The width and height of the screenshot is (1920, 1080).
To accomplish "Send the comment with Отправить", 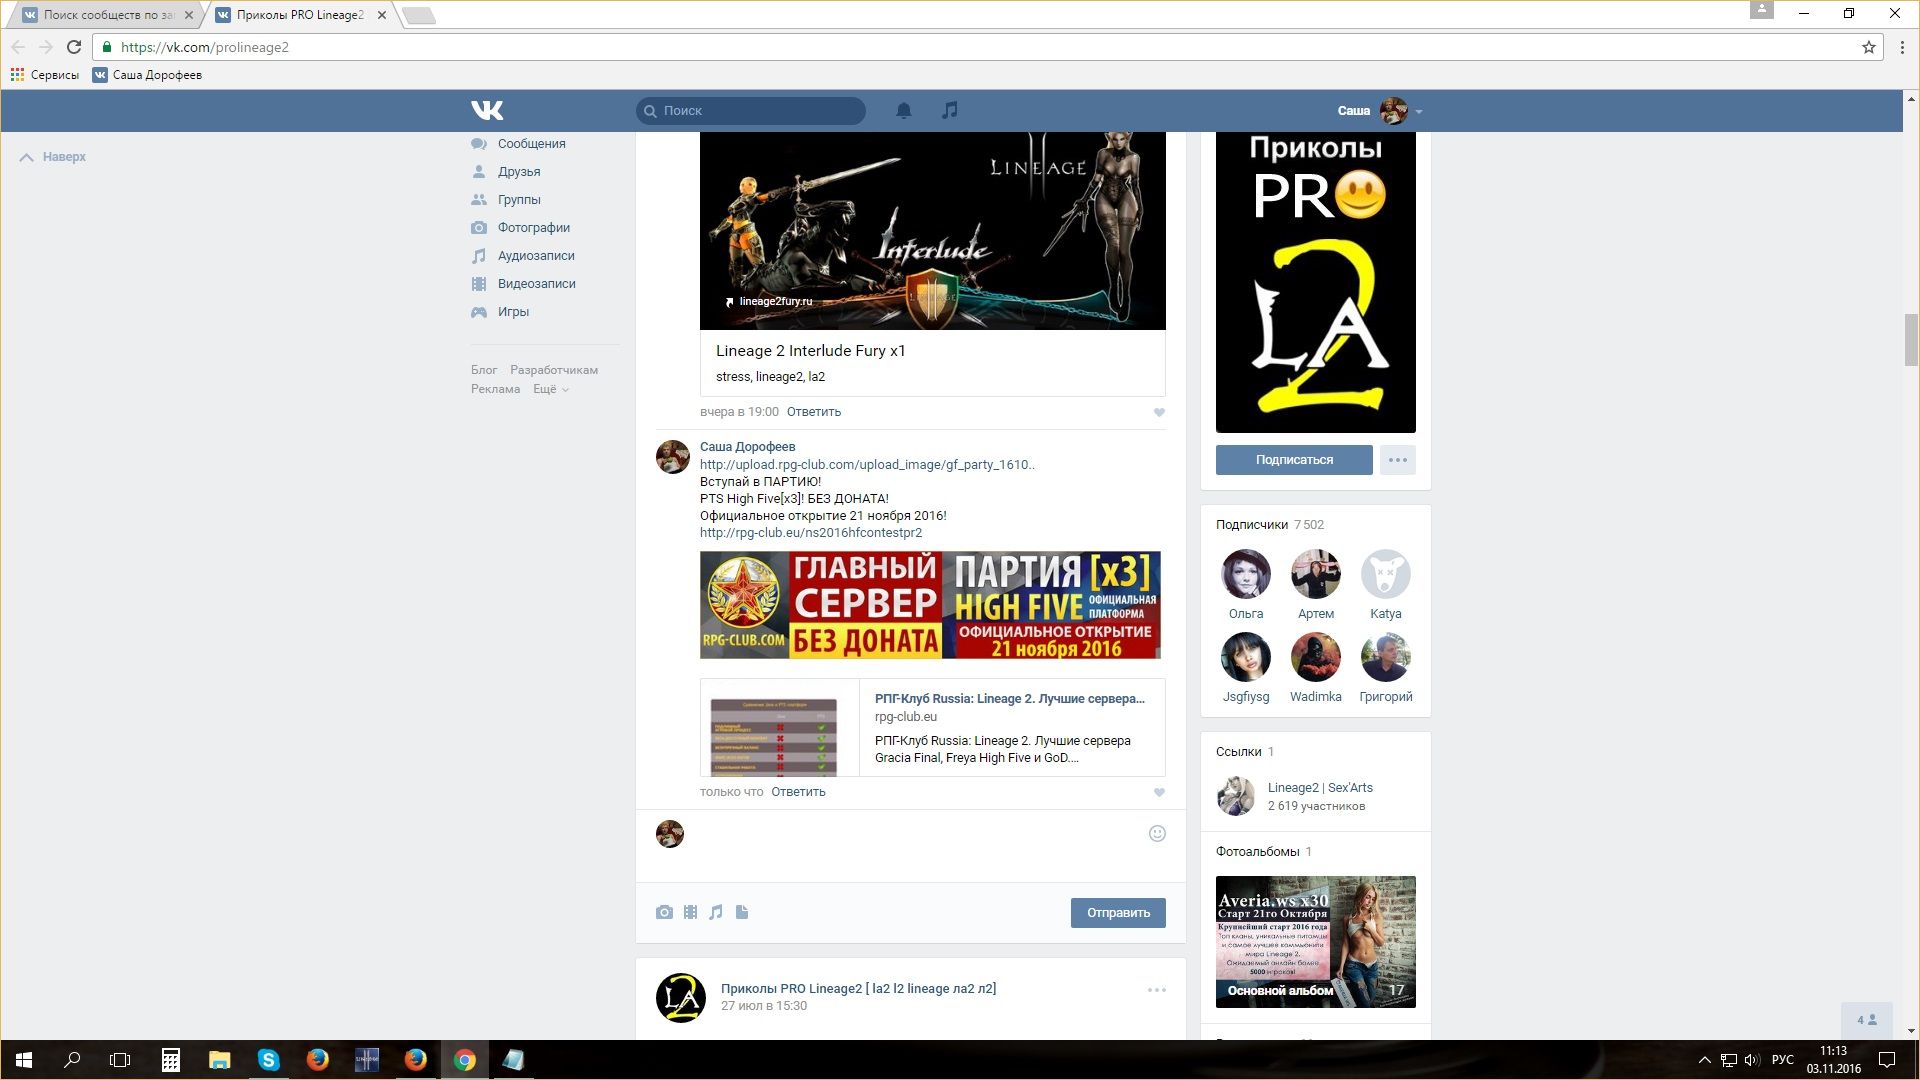I will 1117,912.
